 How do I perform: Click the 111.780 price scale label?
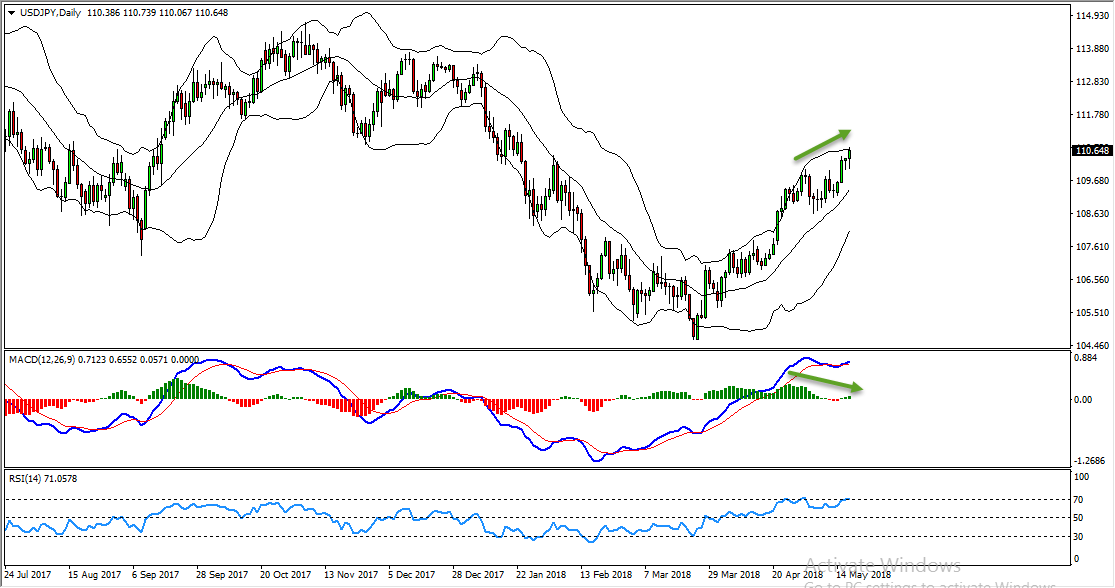click(1094, 114)
